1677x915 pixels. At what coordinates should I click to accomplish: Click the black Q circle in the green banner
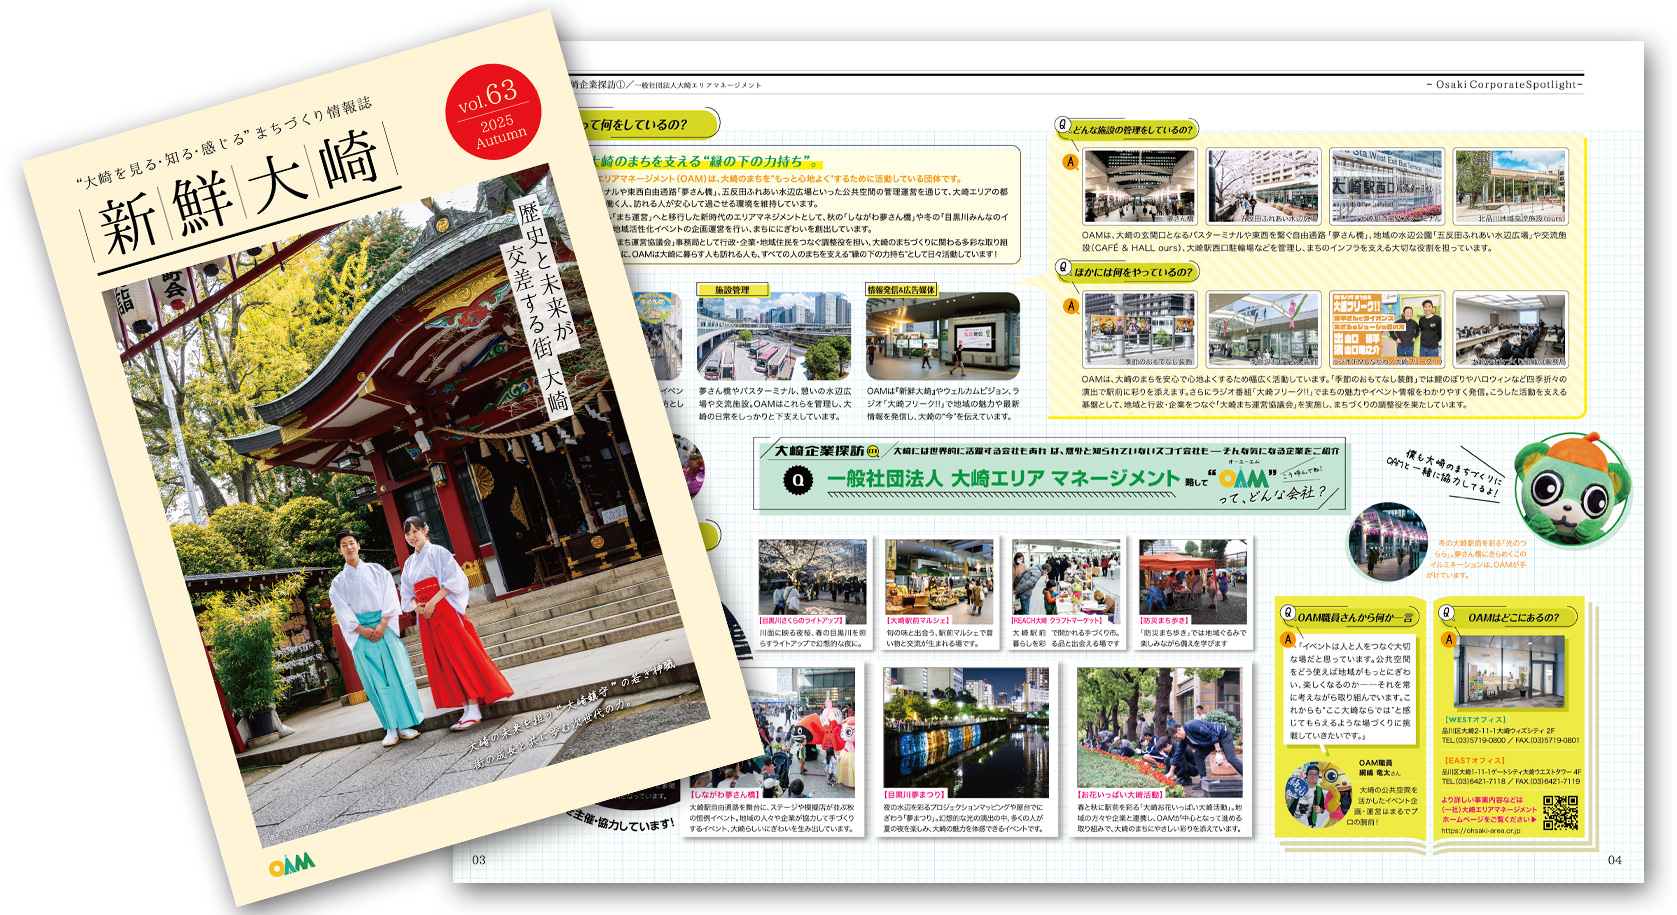[x=797, y=480]
